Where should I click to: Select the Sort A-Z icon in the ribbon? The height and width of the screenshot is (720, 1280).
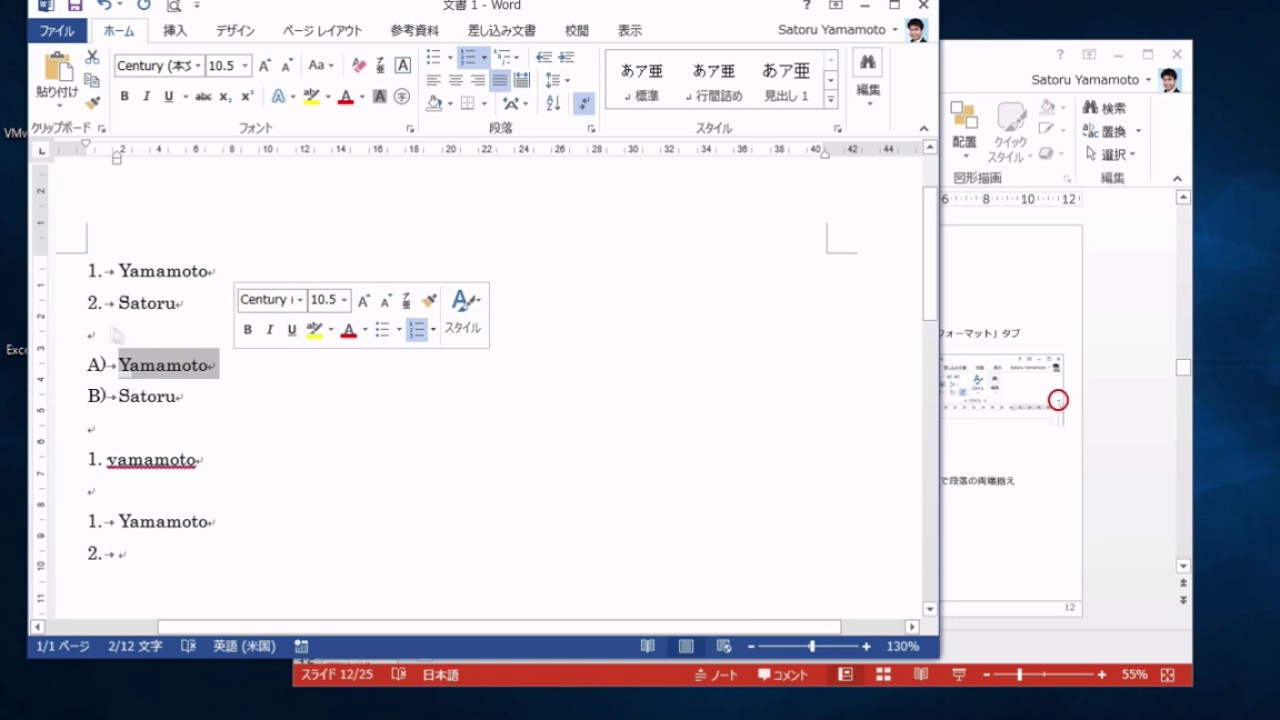pos(554,103)
